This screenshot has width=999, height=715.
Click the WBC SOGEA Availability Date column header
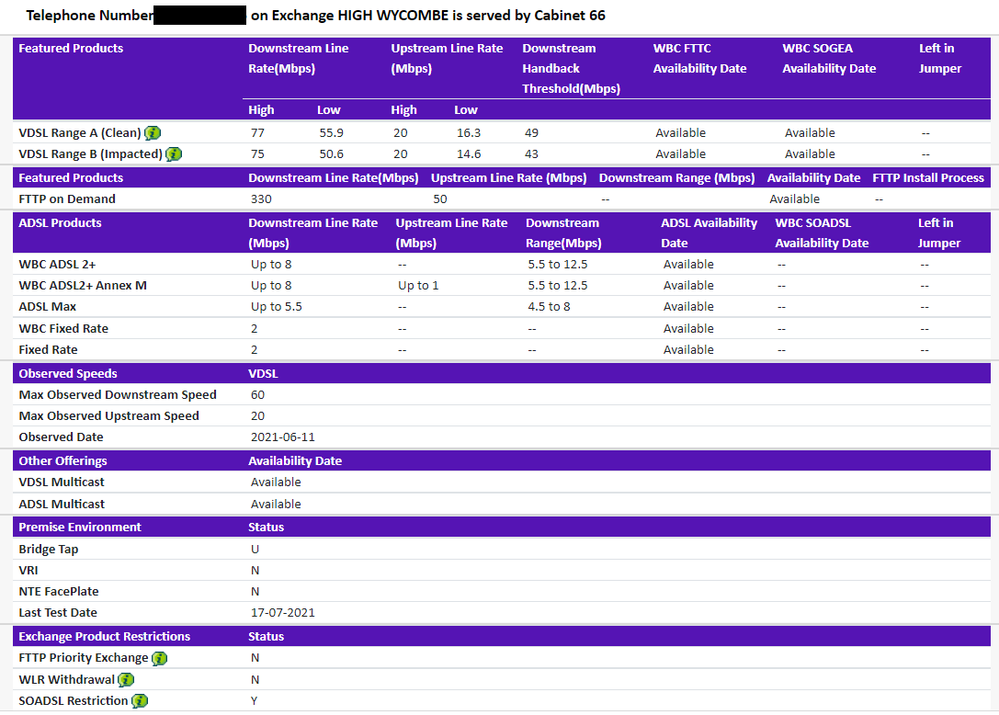(x=829, y=58)
